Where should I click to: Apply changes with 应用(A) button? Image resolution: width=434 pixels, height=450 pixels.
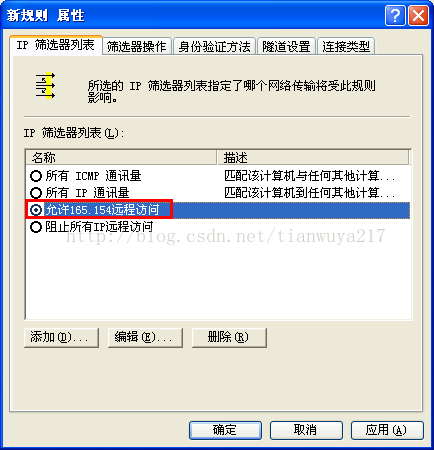tap(387, 430)
